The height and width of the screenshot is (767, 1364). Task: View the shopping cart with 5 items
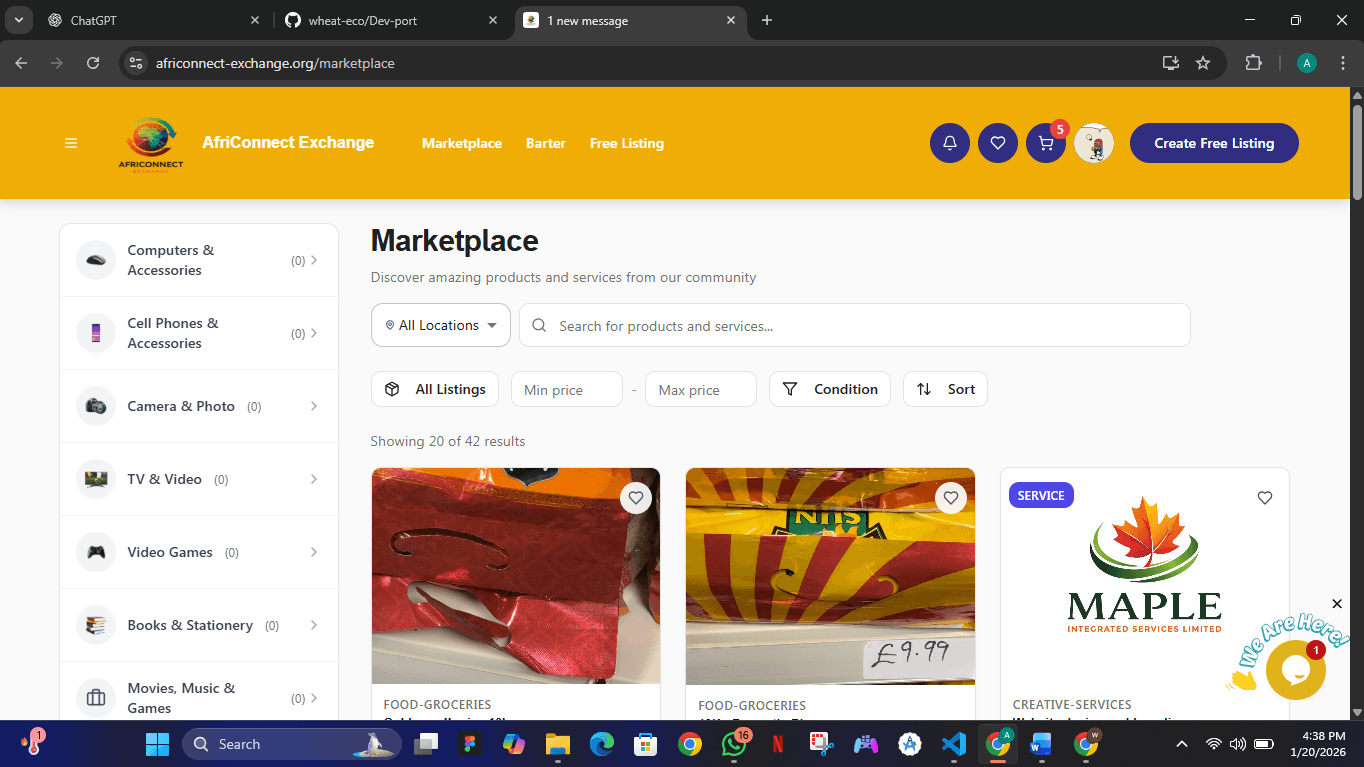pyautogui.click(x=1045, y=143)
